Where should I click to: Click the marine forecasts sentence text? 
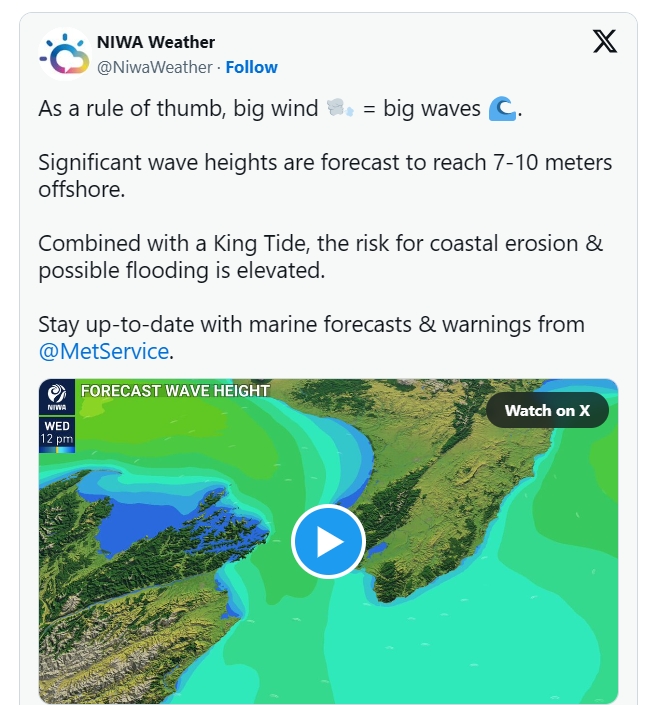[311, 338]
